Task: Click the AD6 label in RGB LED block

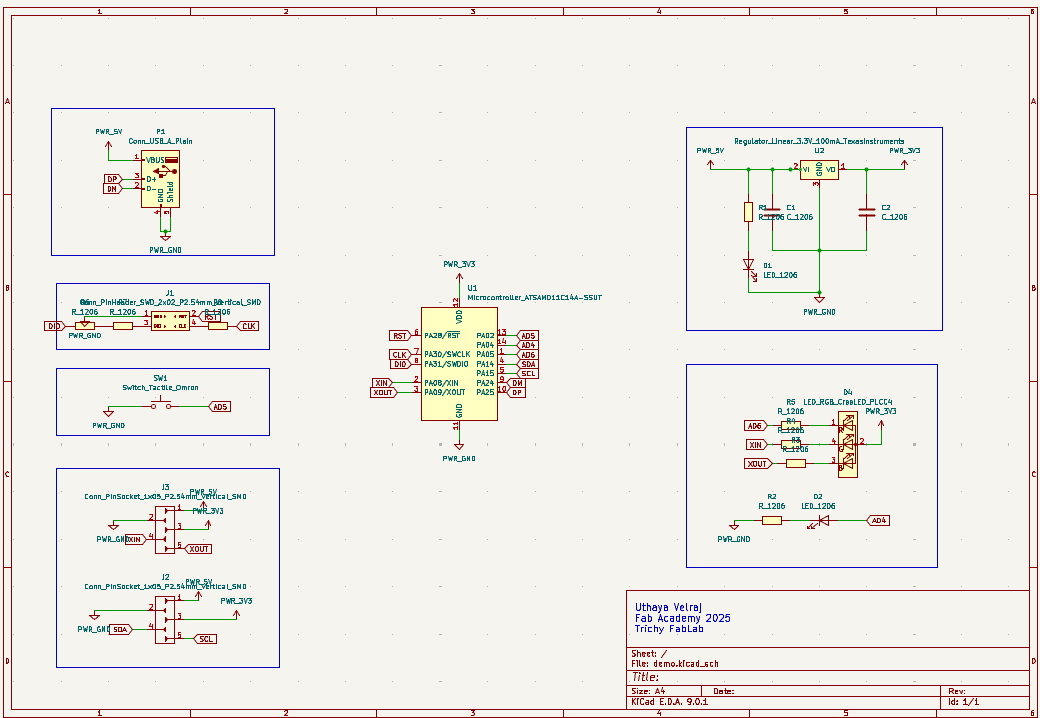Action: coord(755,426)
